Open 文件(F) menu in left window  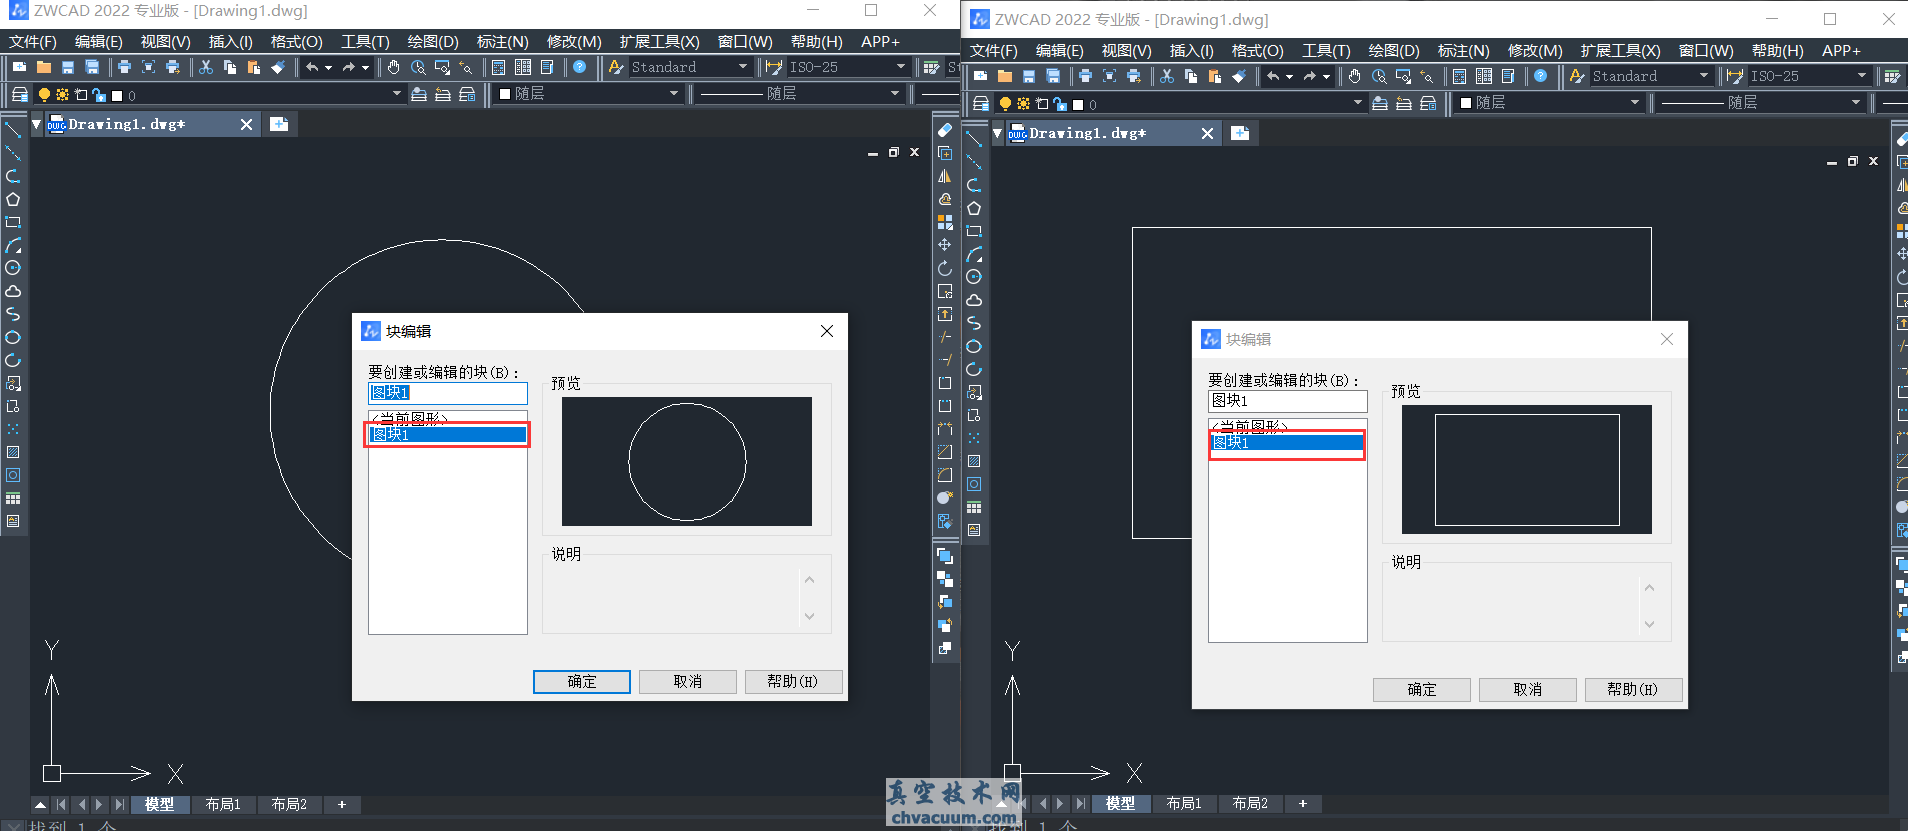(33, 42)
